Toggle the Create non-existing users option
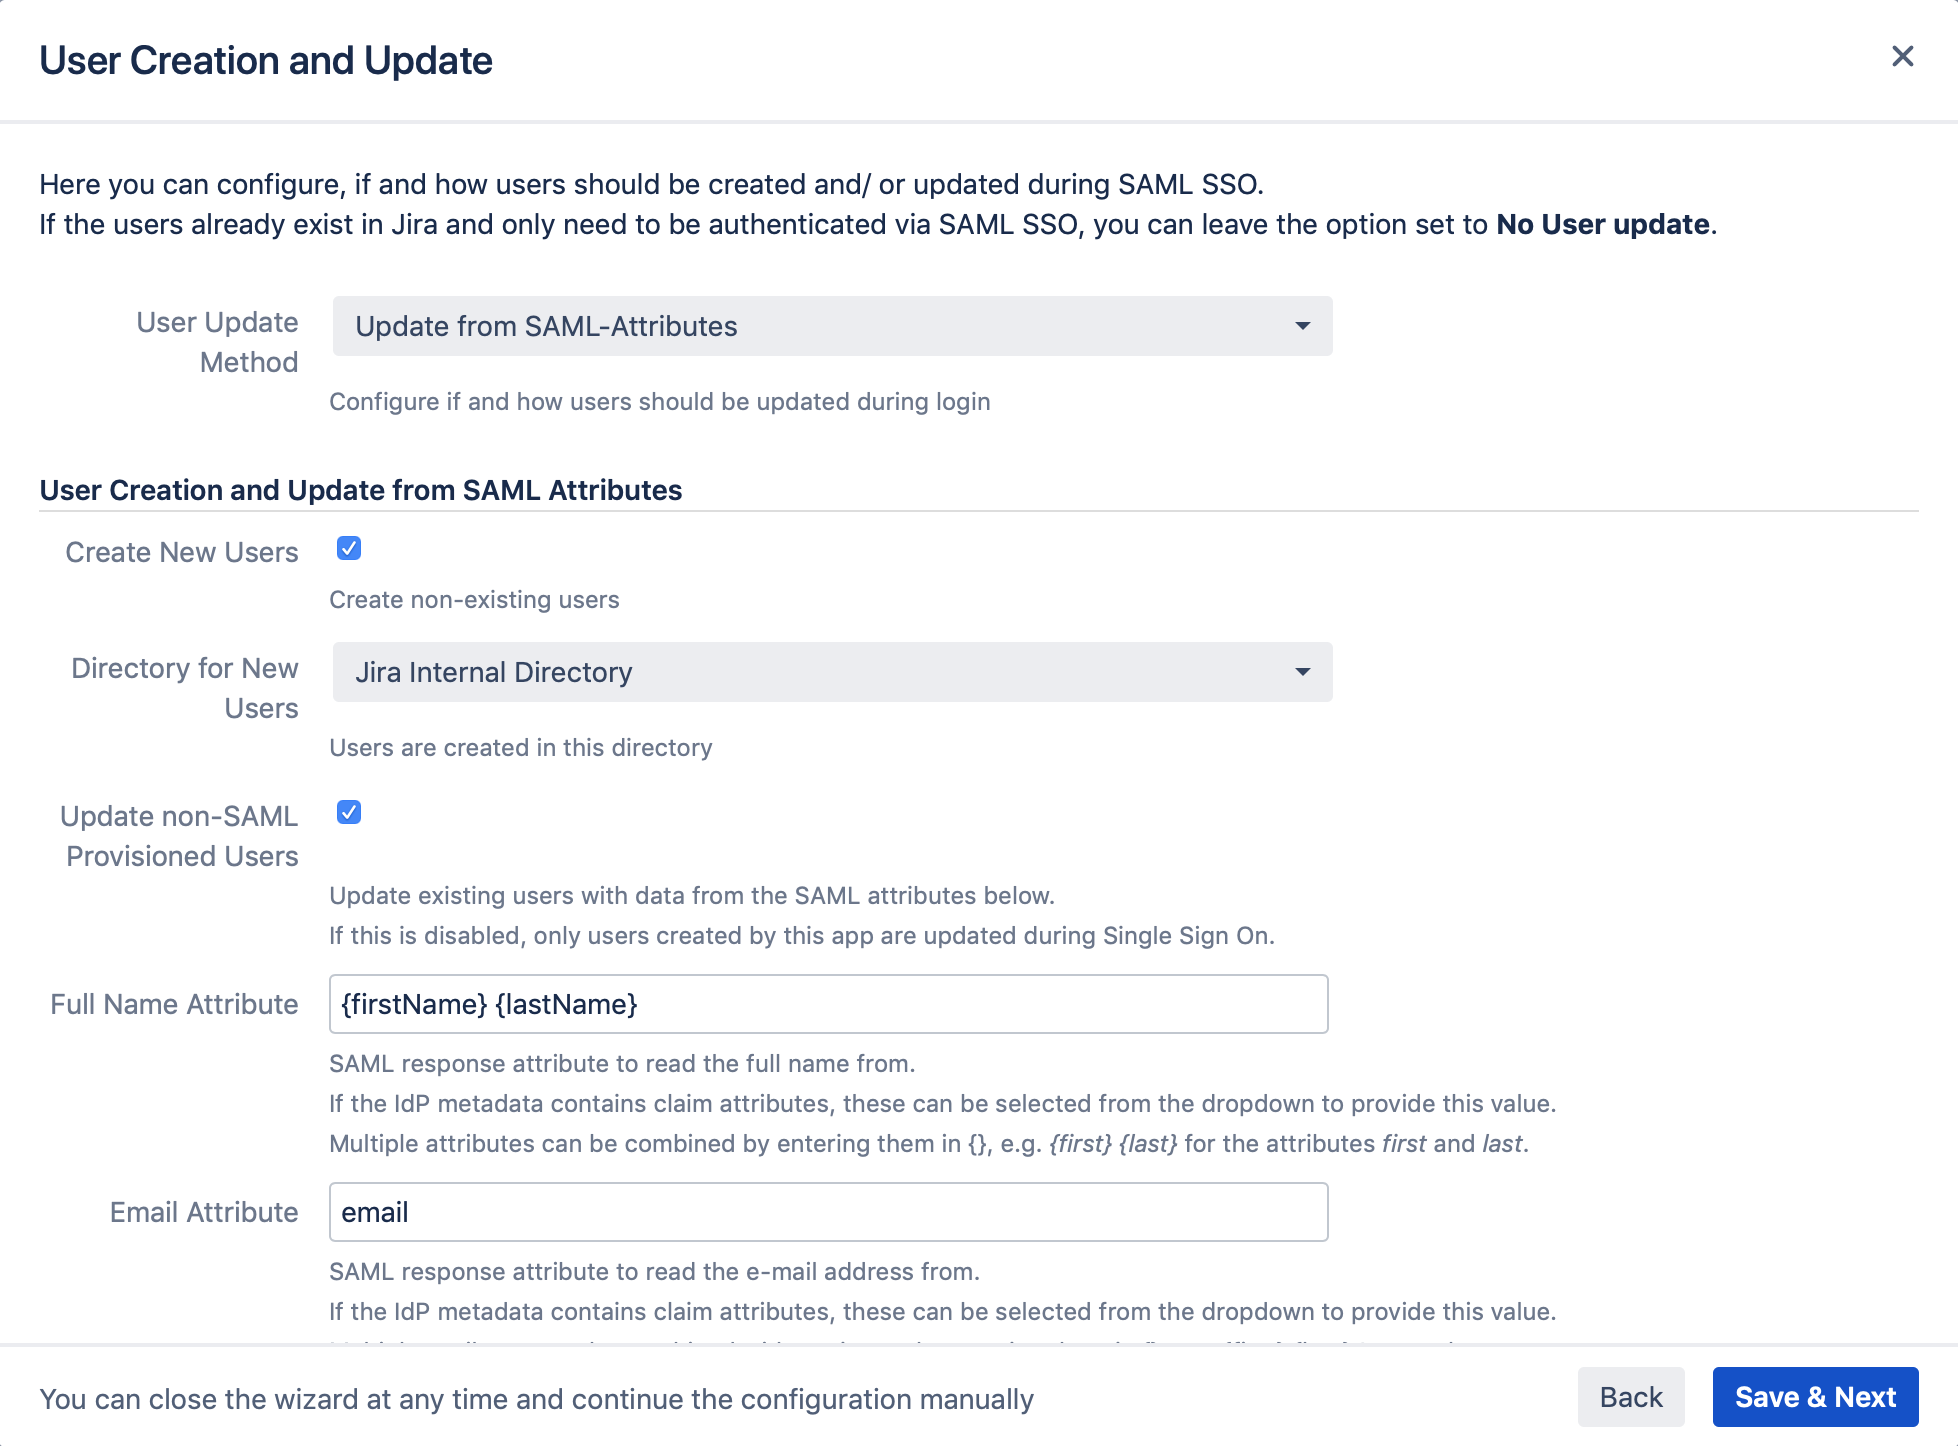 348,548
